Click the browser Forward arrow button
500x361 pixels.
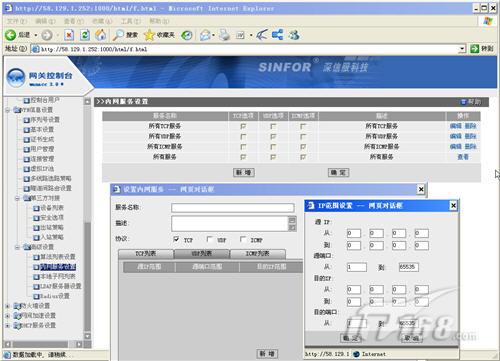point(47,35)
